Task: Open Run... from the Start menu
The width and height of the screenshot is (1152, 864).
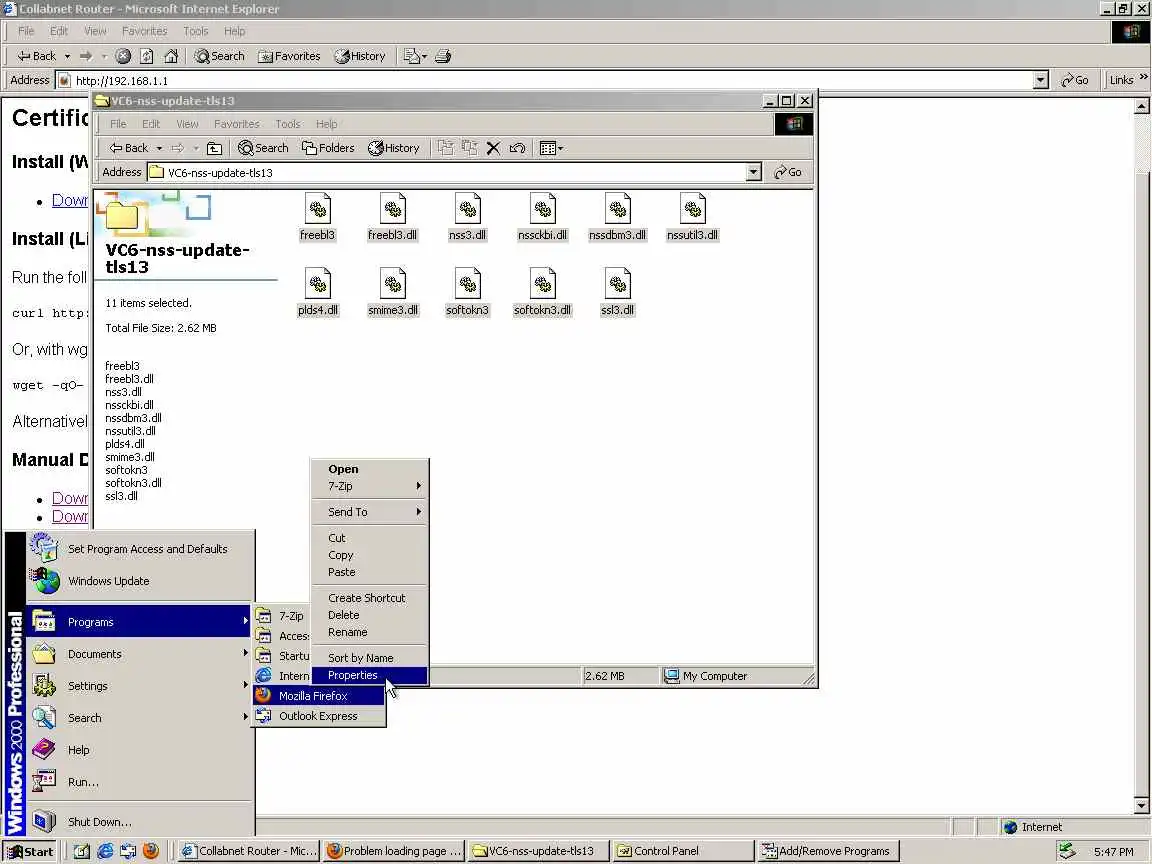Action: [x=140, y=782]
